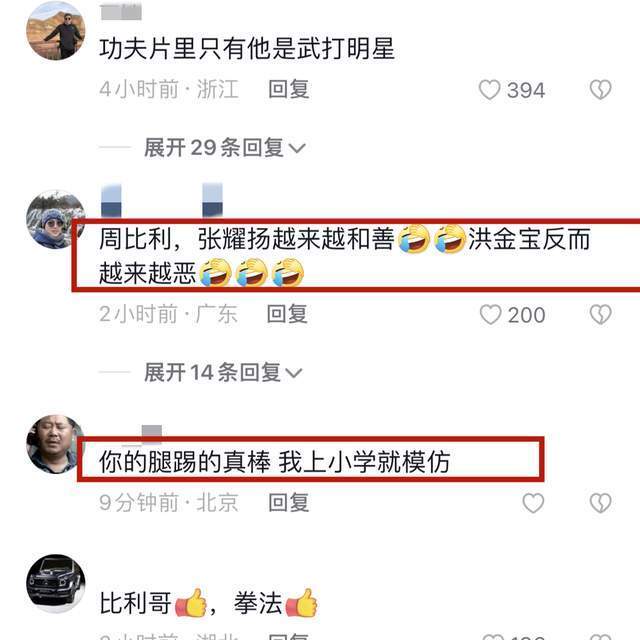Tap the comment 比利哥 拳法 with thumbs up
Image resolution: width=640 pixels, height=640 pixels.
[x=209, y=603]
